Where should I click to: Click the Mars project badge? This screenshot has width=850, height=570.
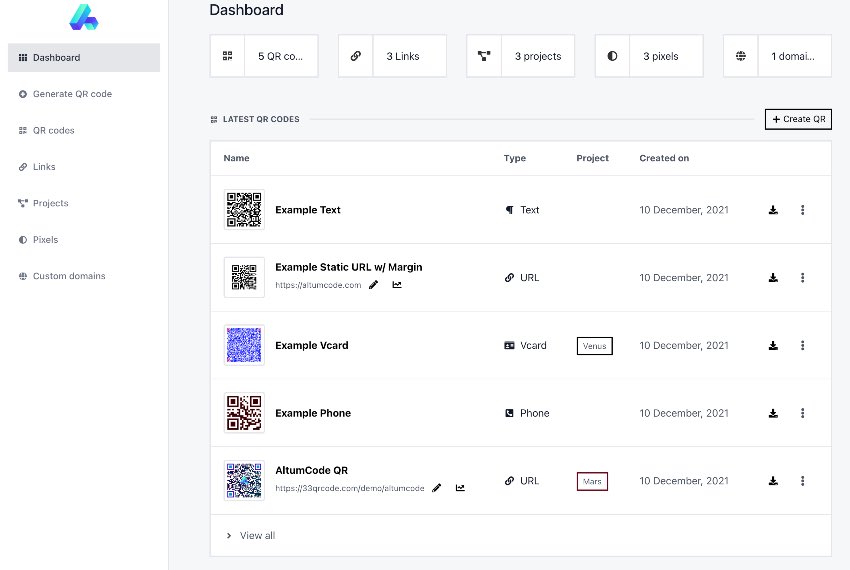pos(592,481)
